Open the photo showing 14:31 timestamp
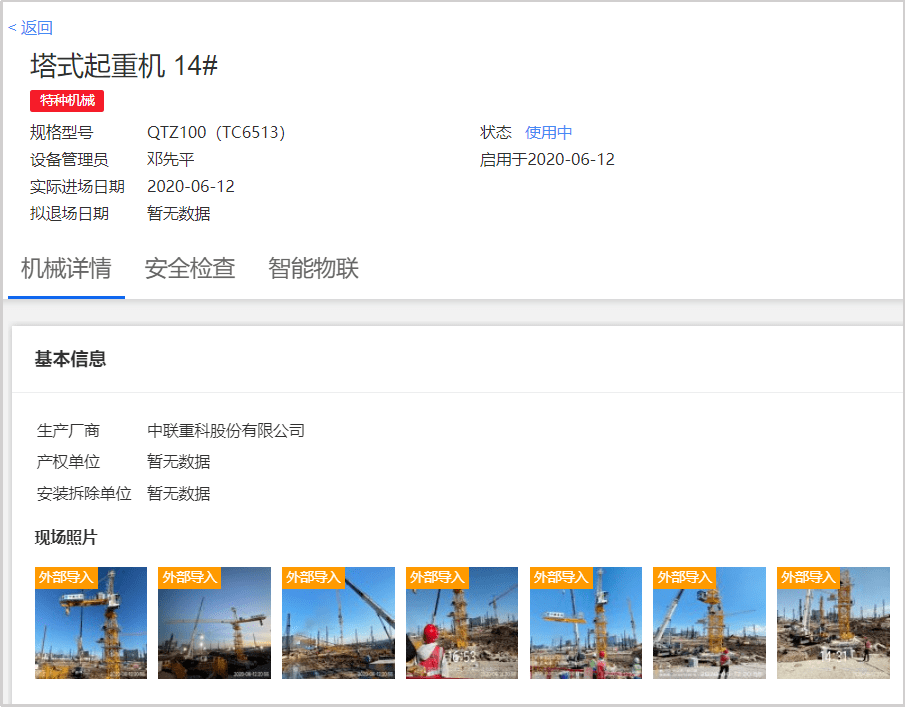The width and height of the screenshot is (905, 708). click(833, 623)
